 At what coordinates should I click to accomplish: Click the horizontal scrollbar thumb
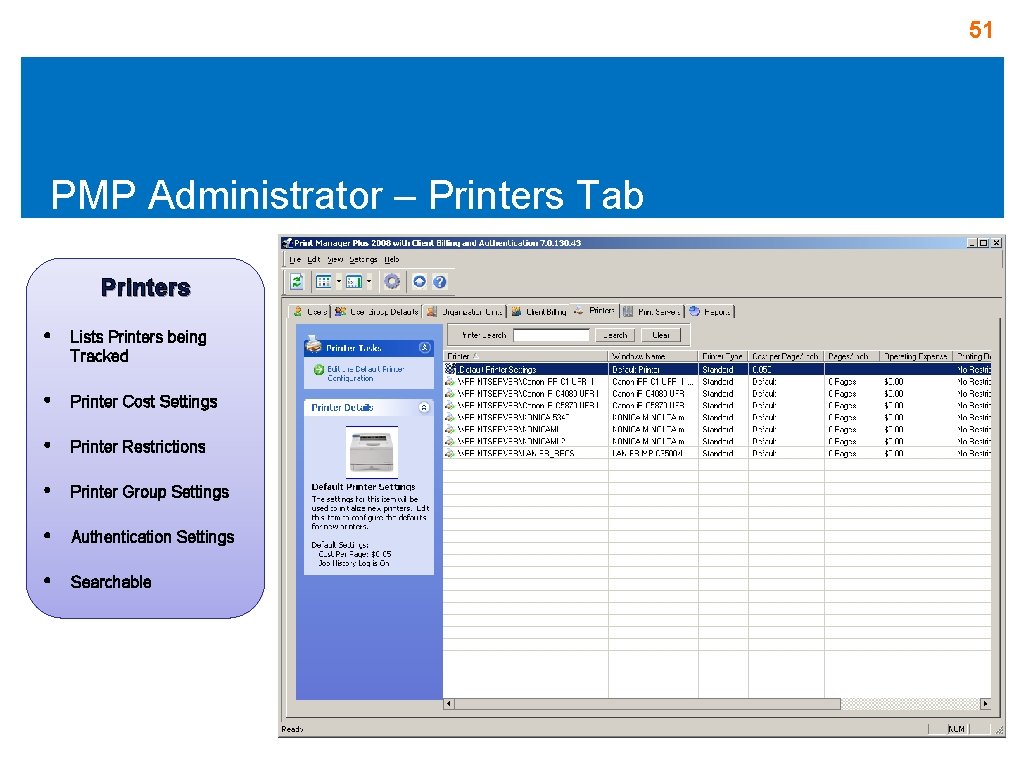click(x=647, y=704)
